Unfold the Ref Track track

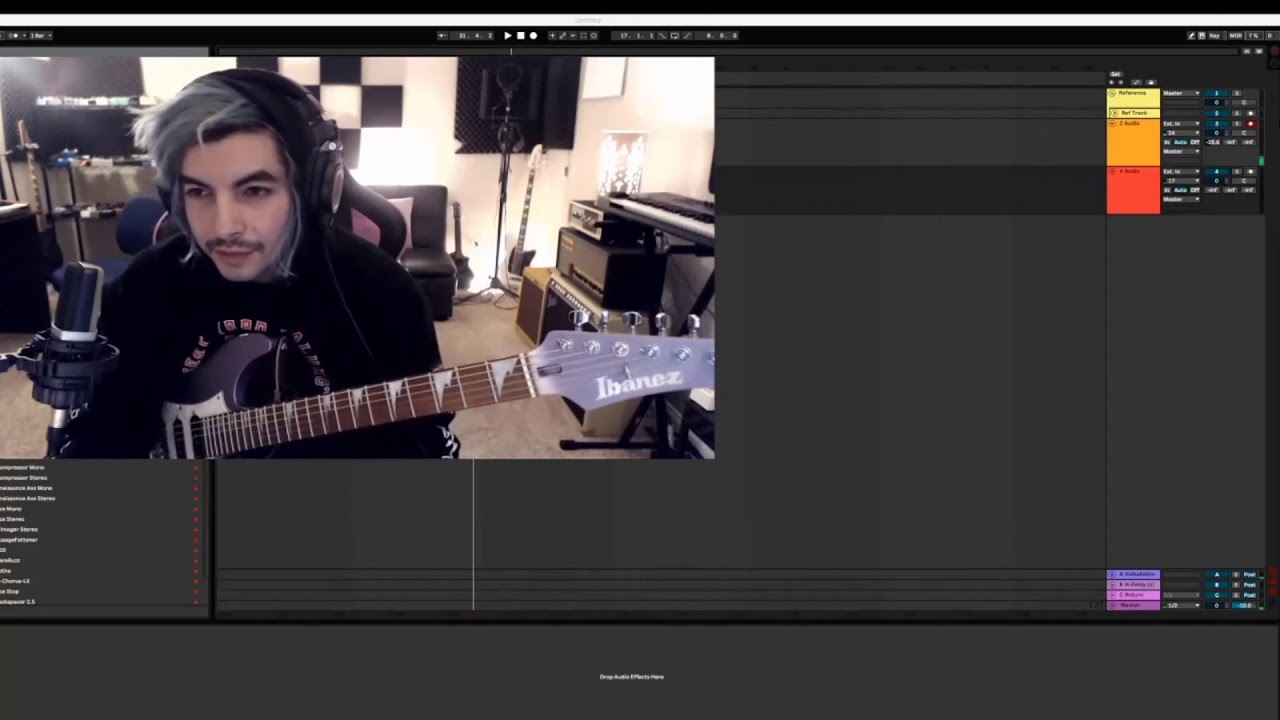(x=1115, y=113)
